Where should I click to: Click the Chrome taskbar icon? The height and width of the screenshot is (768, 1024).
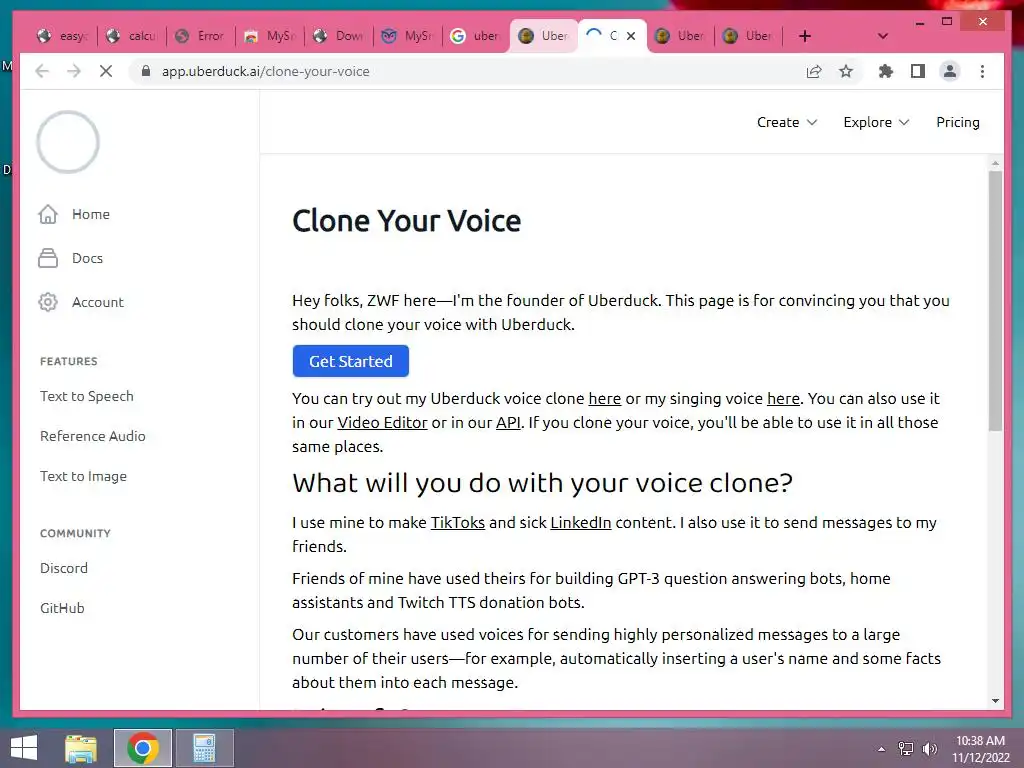pos(143,748)
